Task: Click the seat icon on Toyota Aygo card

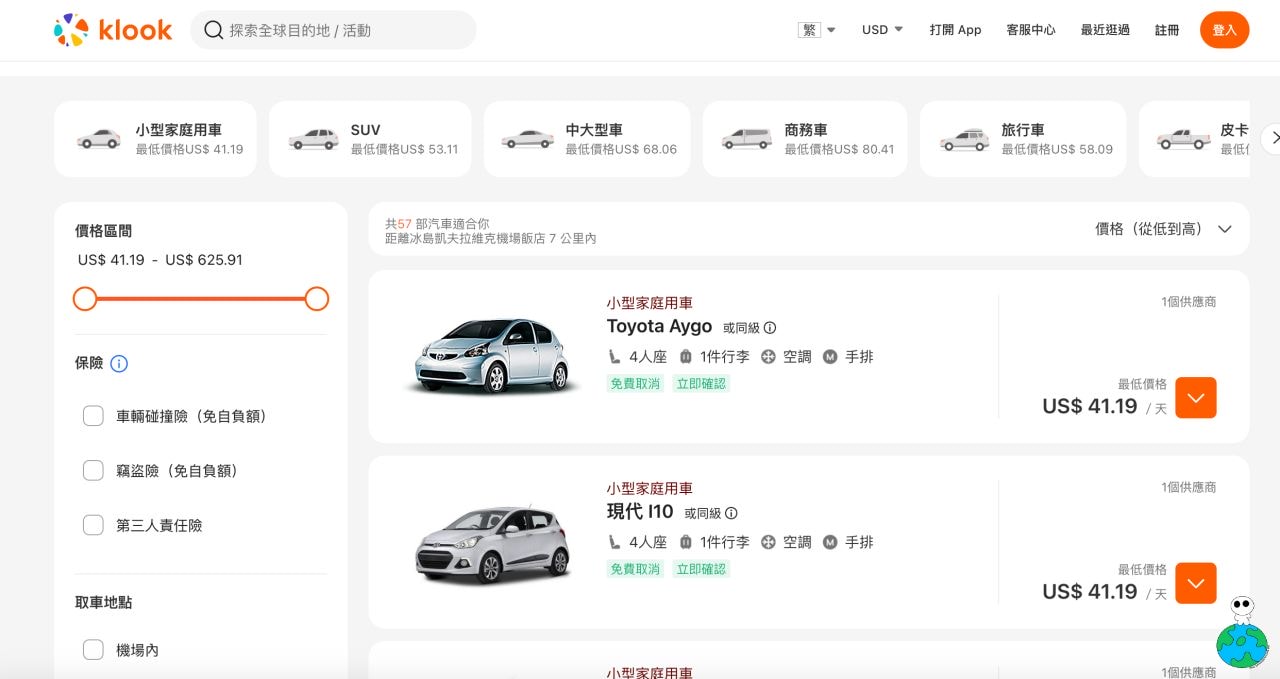Action: [x=615, y=356]
